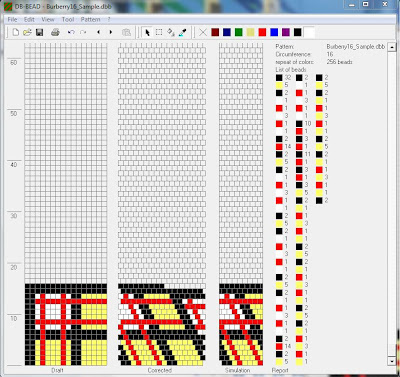Undo the last action

click(x=71, y=32)
